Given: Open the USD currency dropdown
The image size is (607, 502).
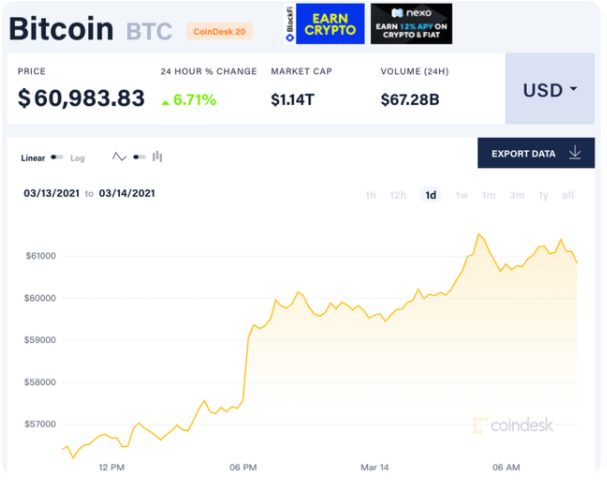Looking at the screenshot, I should click(x=550, y=89).
